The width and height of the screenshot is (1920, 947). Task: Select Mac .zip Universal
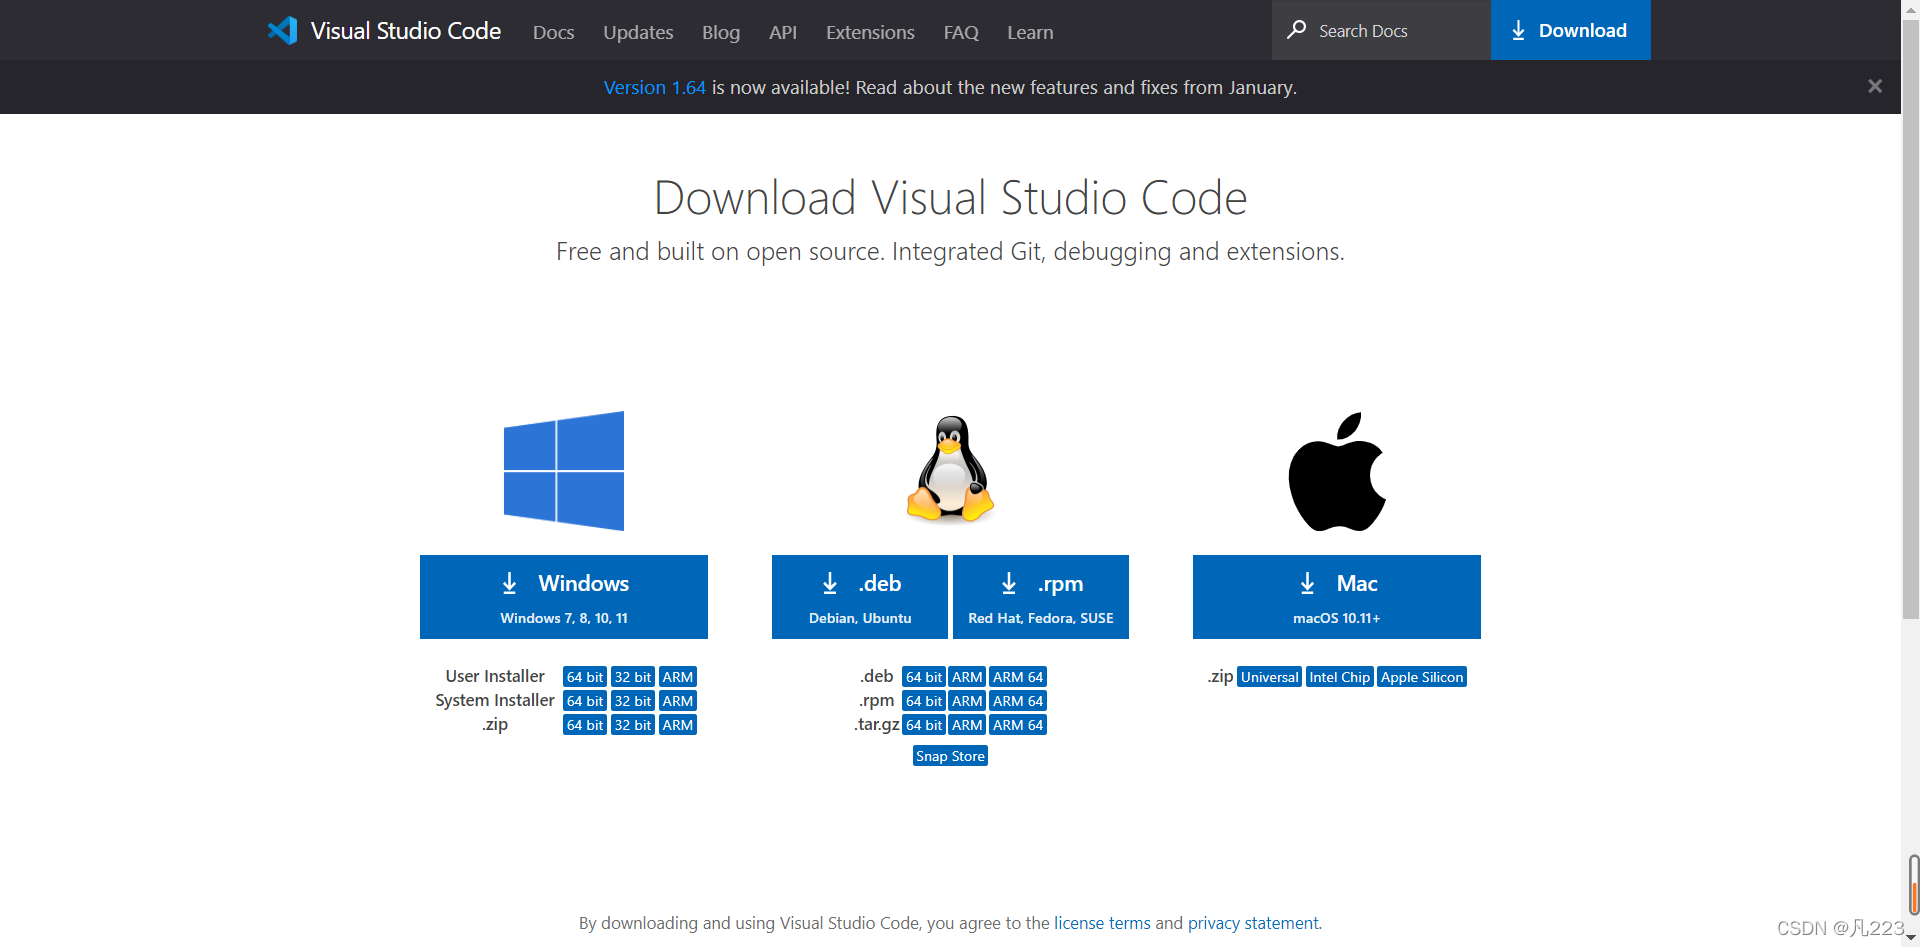click(1270, 677)
